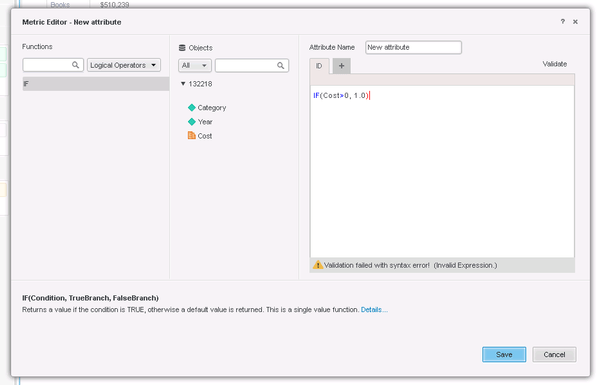Click Validate to check the expression
600x385 pixels.
[554, 64]
